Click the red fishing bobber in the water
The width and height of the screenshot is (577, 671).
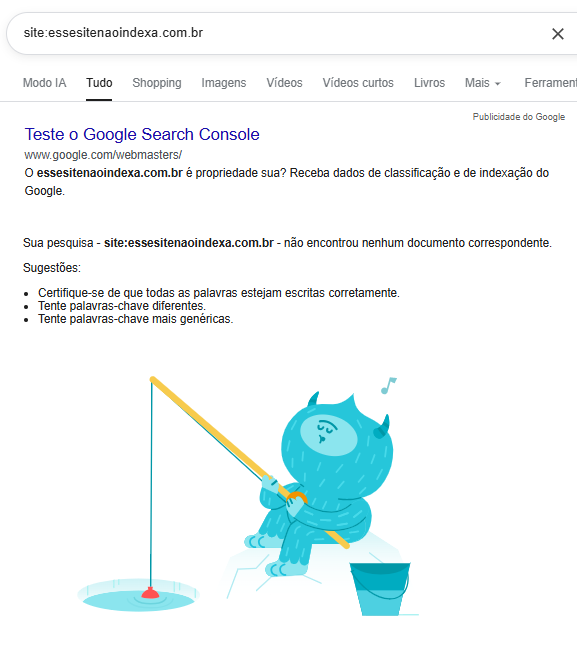(x=150, y=593)
